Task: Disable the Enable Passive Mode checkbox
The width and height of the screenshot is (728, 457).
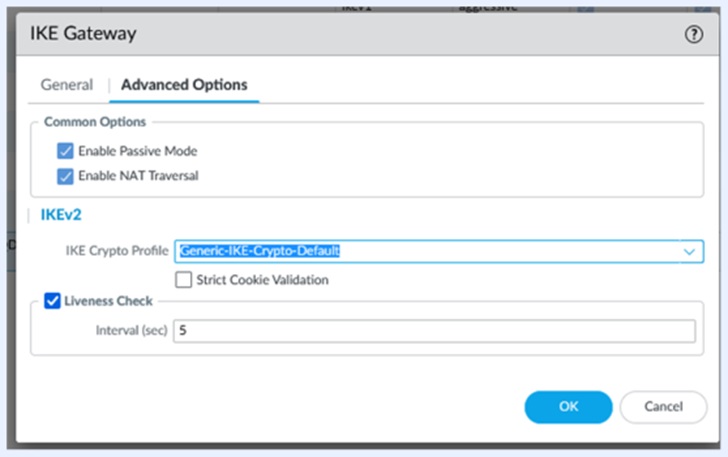Action: (x=66, y=151)
